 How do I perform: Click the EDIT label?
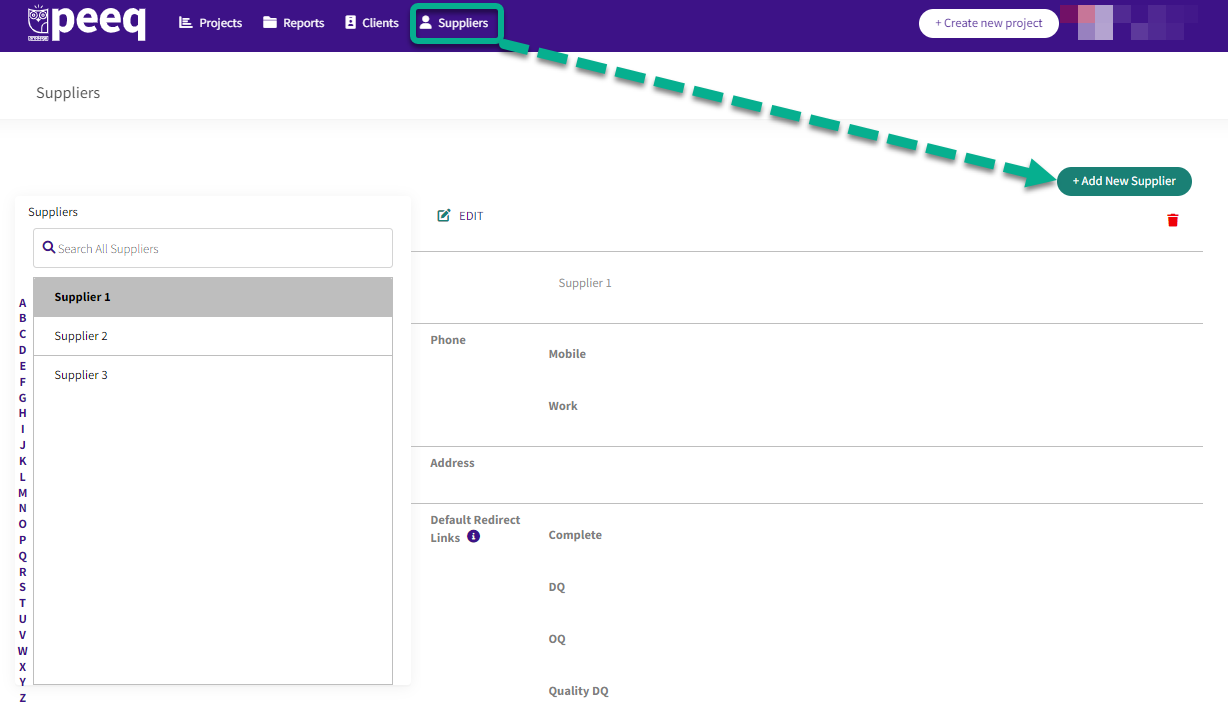(x=470, y=215)
